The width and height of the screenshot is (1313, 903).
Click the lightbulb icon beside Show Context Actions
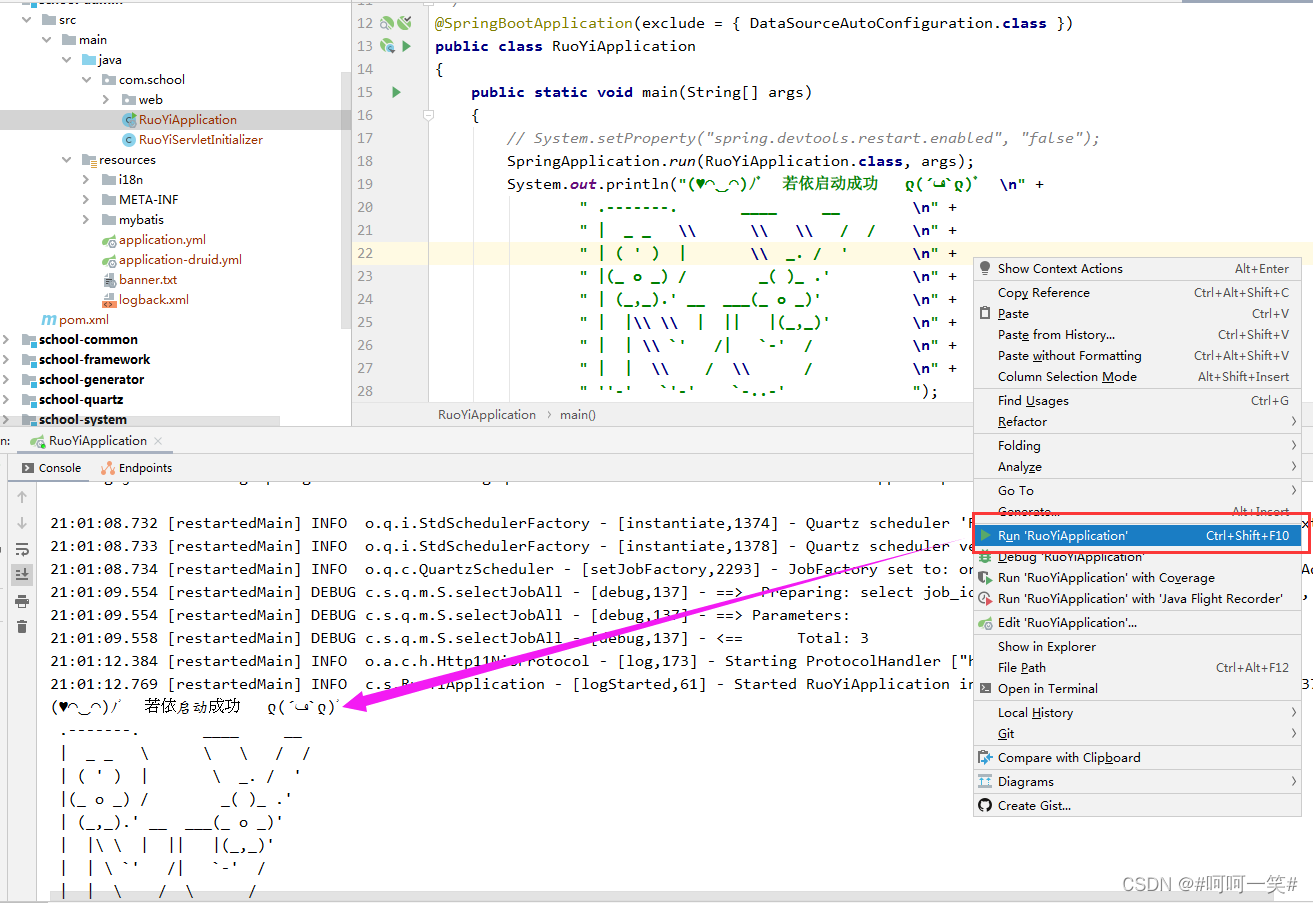pos(985,268)
